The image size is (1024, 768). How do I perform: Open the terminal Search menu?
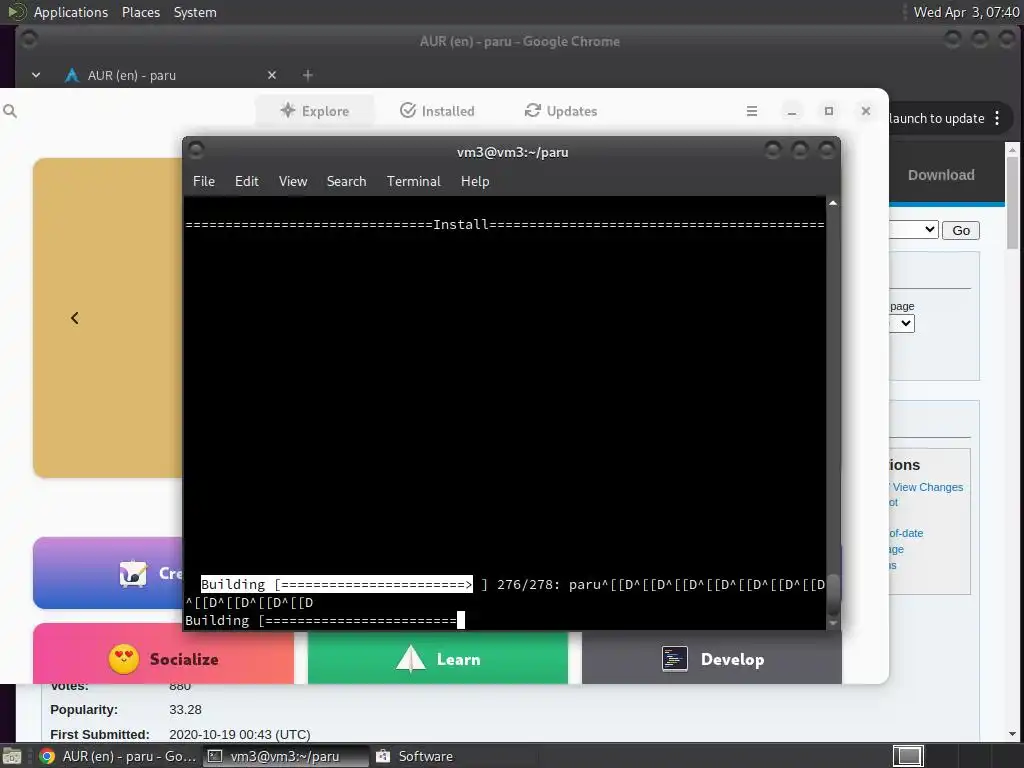pyautogui.click(x=346, y=181)
